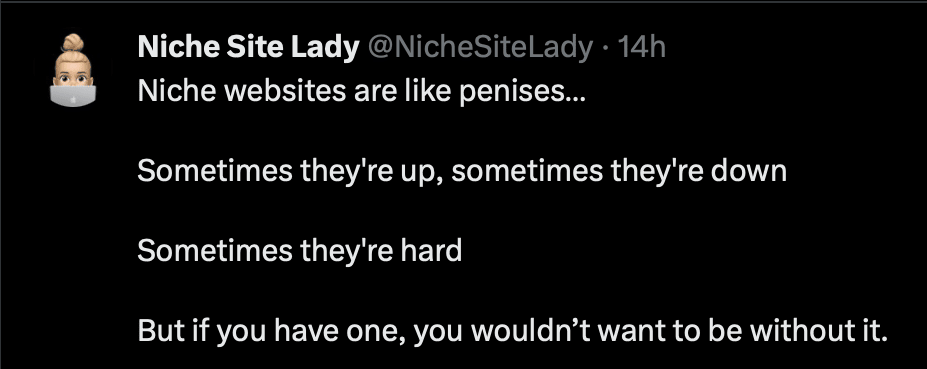Viewport: 927px width, 369px height.
Task: Click the "Sometimes they're hard" text line
Action: click(x=300, y=251)
